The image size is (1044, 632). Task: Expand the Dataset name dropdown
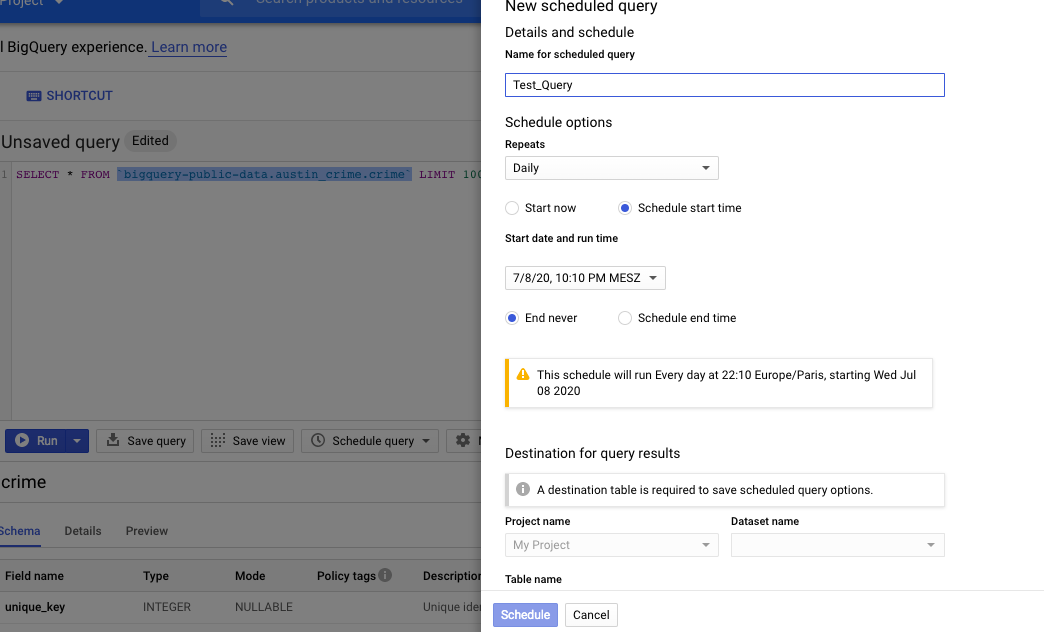point(837,545)
